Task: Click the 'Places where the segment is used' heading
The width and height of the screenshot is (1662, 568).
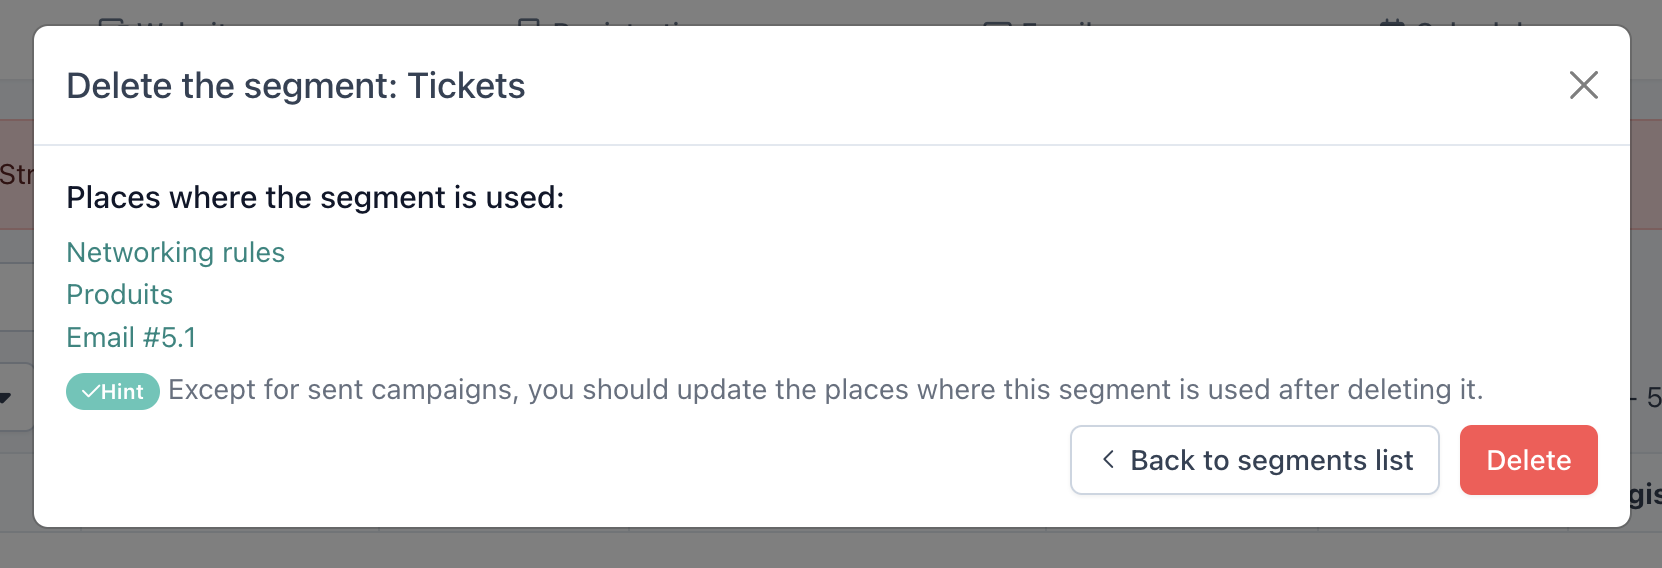Action: [315, 197]
